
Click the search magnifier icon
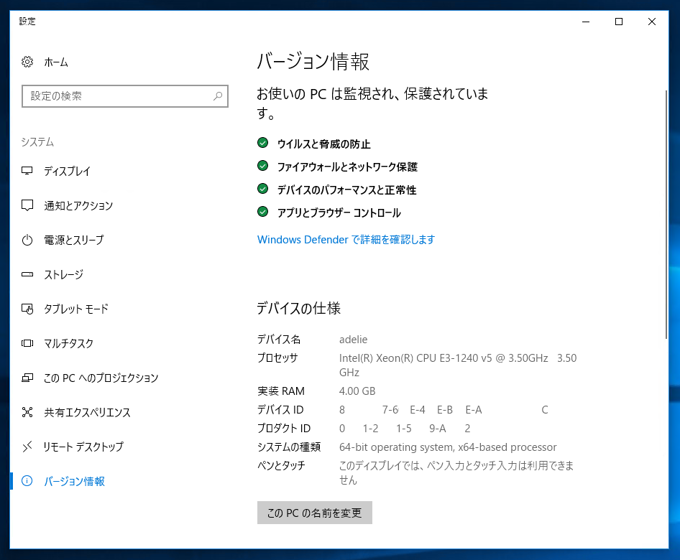coord(218,96)
